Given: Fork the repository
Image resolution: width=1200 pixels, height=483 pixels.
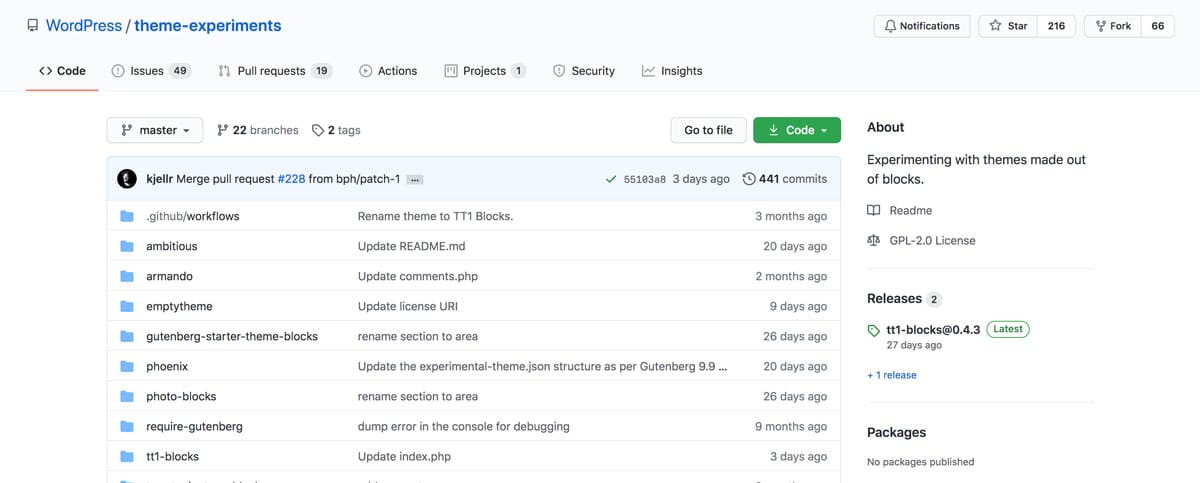Looking at the screenshot, I should (x=1113, y=26).
